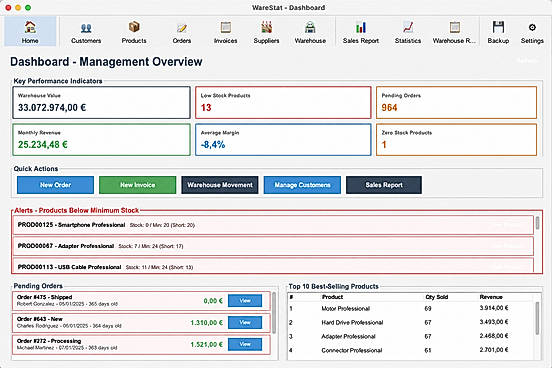Click the Order #272 - Processing title
The height and width of the screenshot is (368, 552).
click(49, 341)
